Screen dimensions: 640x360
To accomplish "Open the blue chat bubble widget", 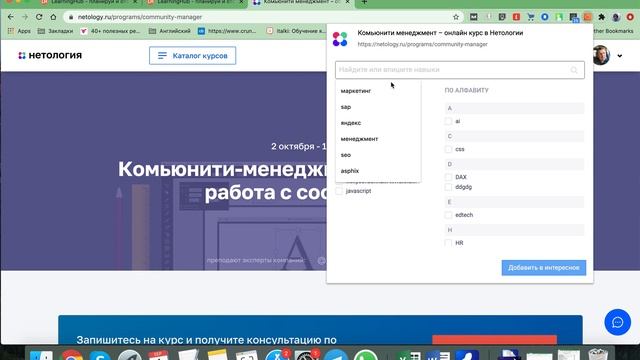I will pos(618,322).
